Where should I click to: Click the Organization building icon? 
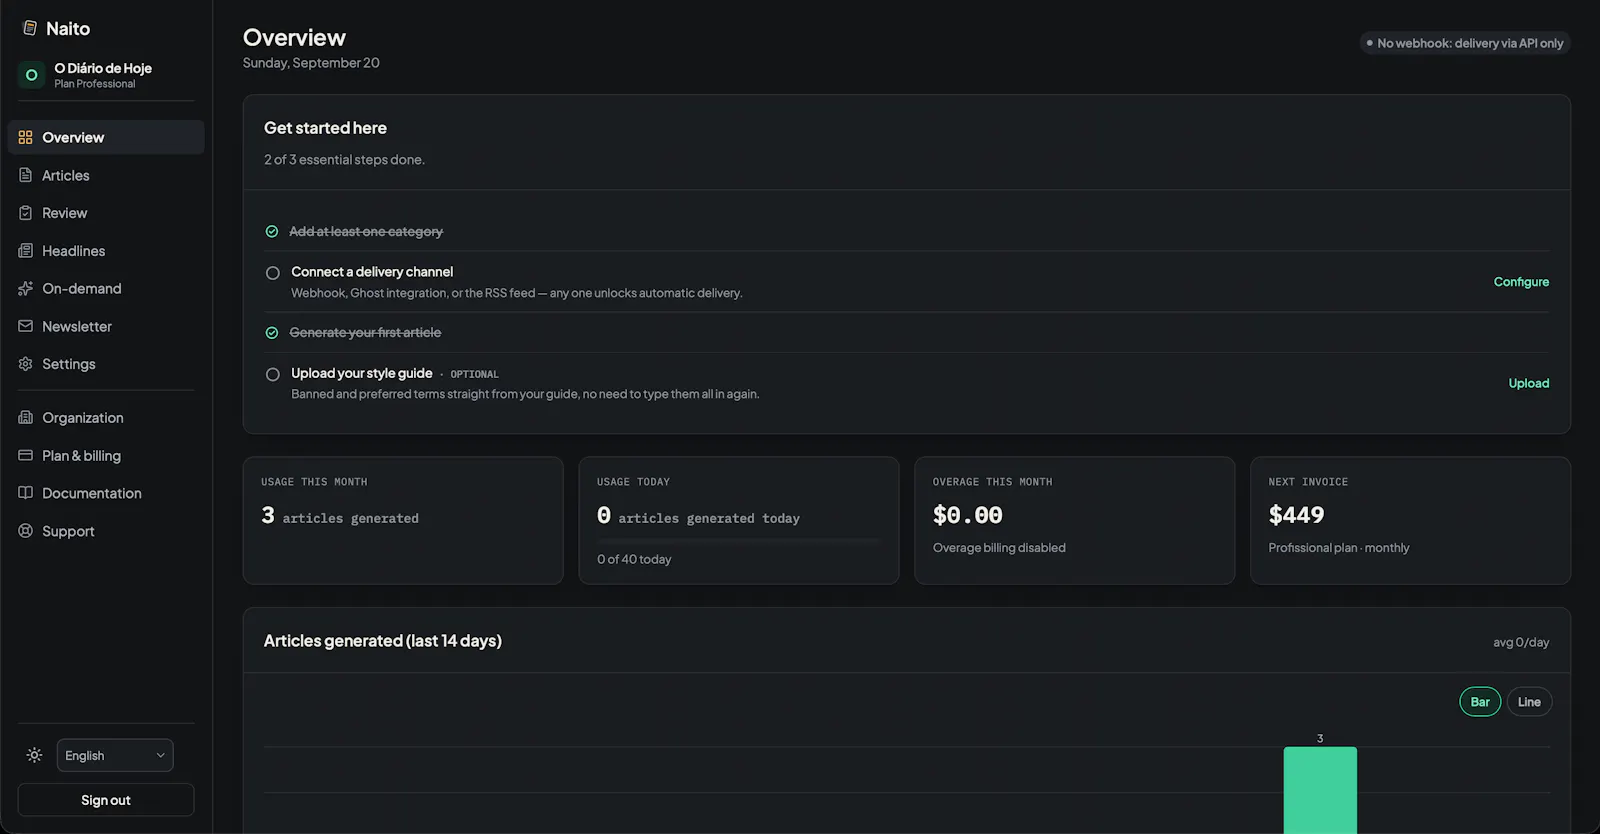click(x=26, y=418)
